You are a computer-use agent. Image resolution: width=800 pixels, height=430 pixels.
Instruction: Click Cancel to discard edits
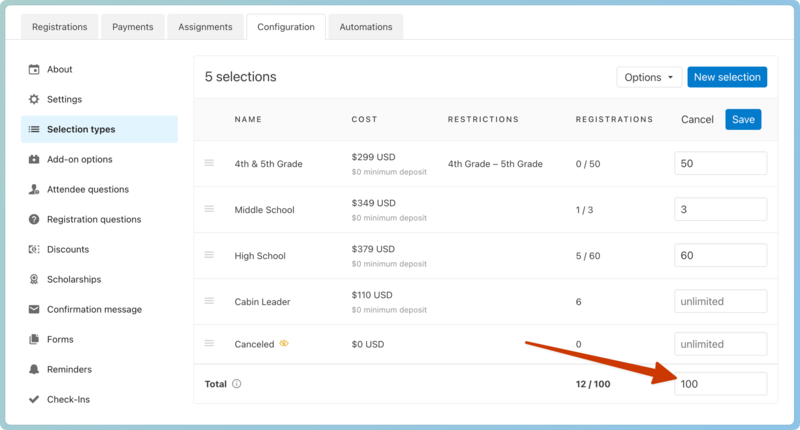click(x=697, y=120)
